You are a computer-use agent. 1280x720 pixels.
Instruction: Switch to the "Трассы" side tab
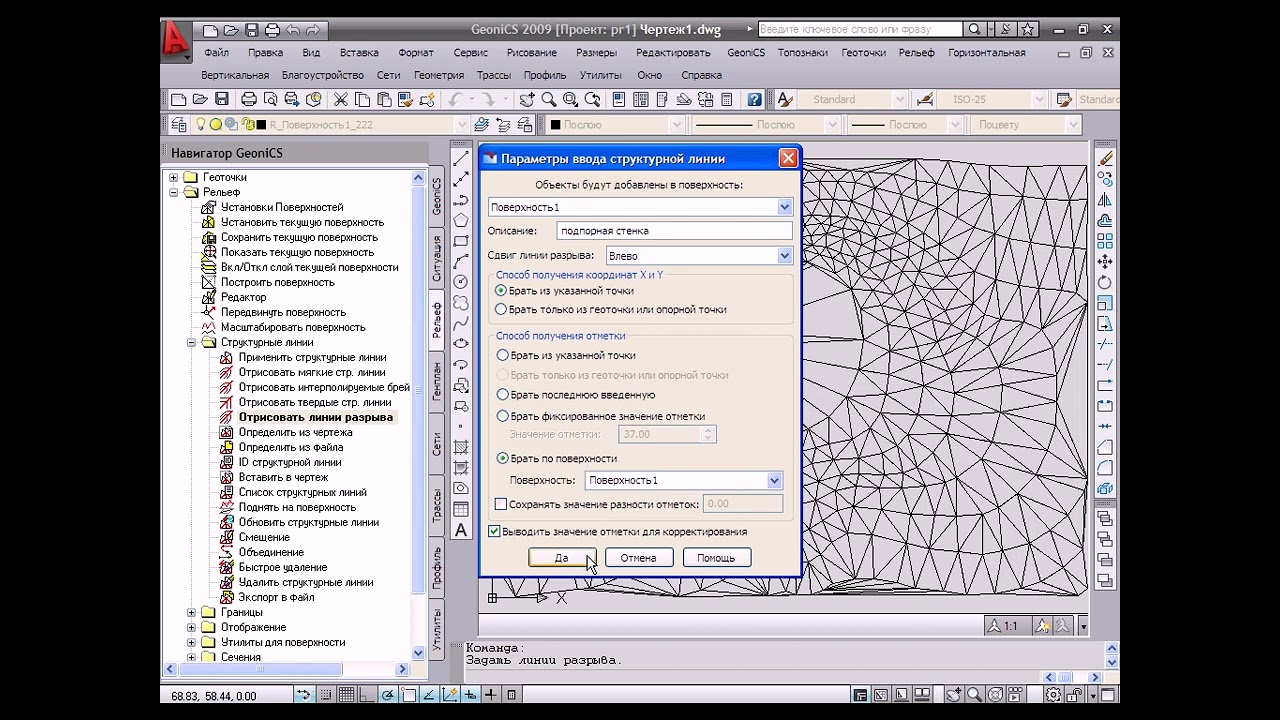(437, 505)
